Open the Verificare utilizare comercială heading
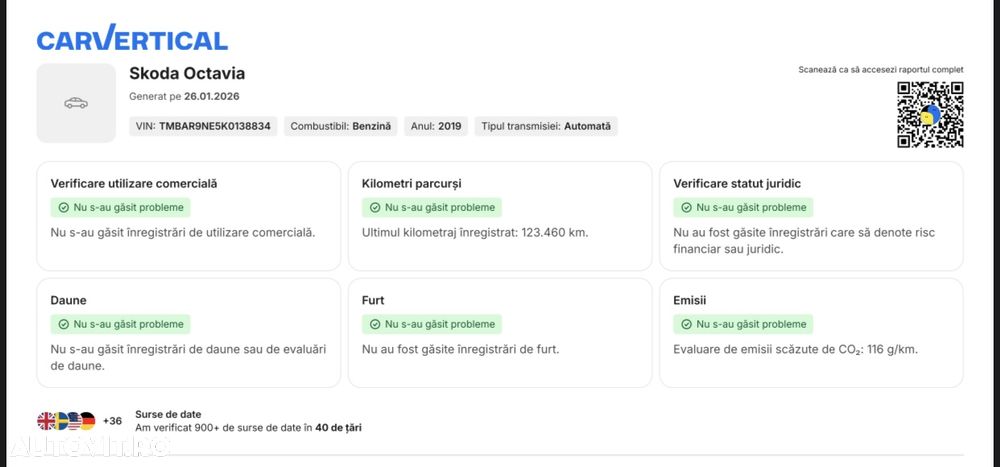This screenshot has height=467, width=1000. tap(134, 184)
